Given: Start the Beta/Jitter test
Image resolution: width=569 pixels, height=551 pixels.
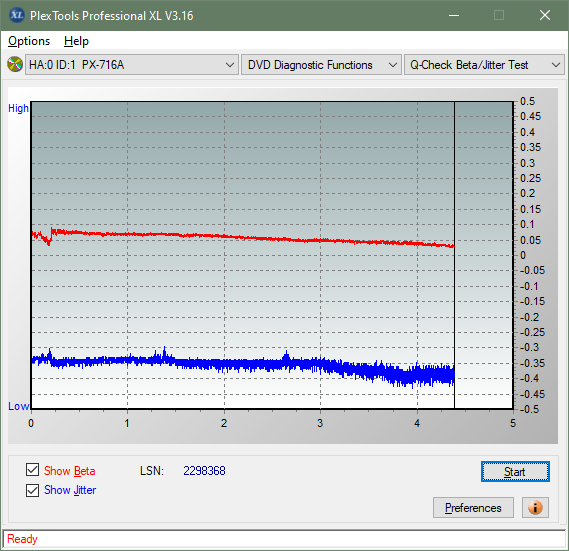Looking at the screenshot, I should [x=515, y=472].
